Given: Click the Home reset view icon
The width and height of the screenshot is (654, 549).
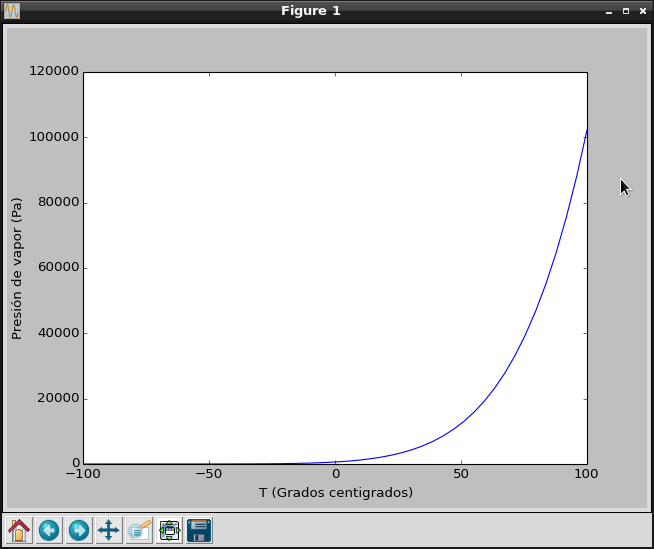Looking at the screenshot, I should click(x=18, y=530).
